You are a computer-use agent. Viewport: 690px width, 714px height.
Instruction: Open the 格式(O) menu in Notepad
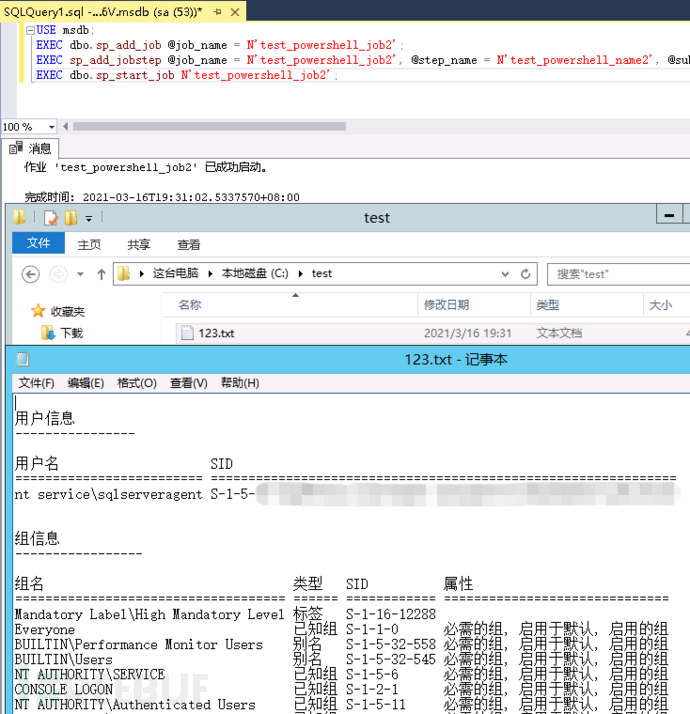pos(137,383)
